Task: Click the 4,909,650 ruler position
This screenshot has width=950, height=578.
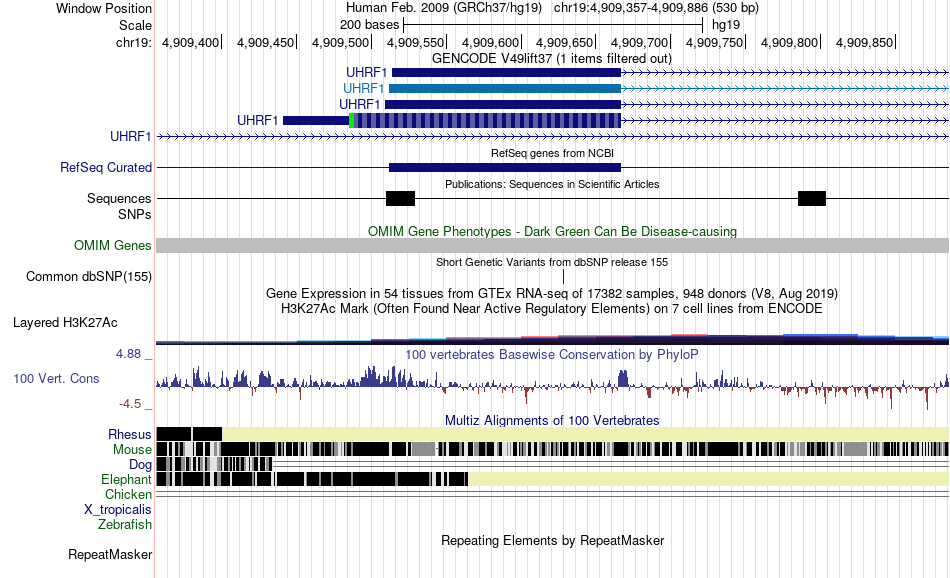Action: point(565,42)
